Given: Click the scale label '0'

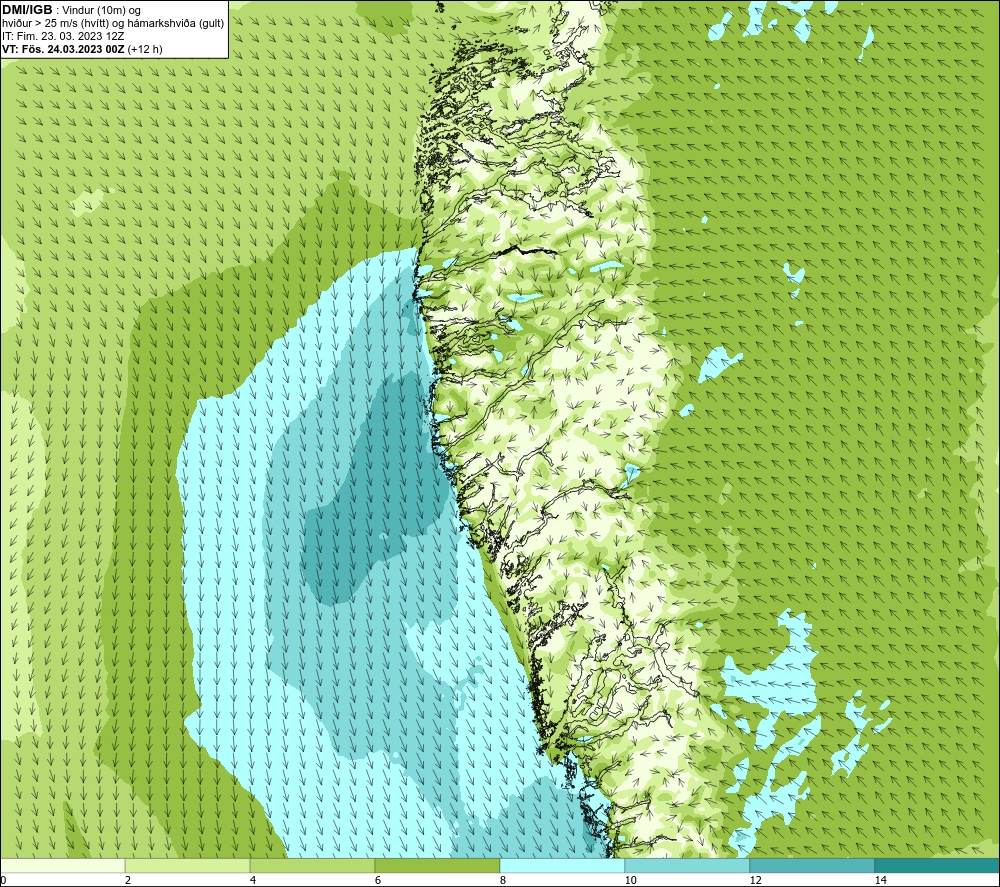Looking at the screenshot, I should [3, 881].
